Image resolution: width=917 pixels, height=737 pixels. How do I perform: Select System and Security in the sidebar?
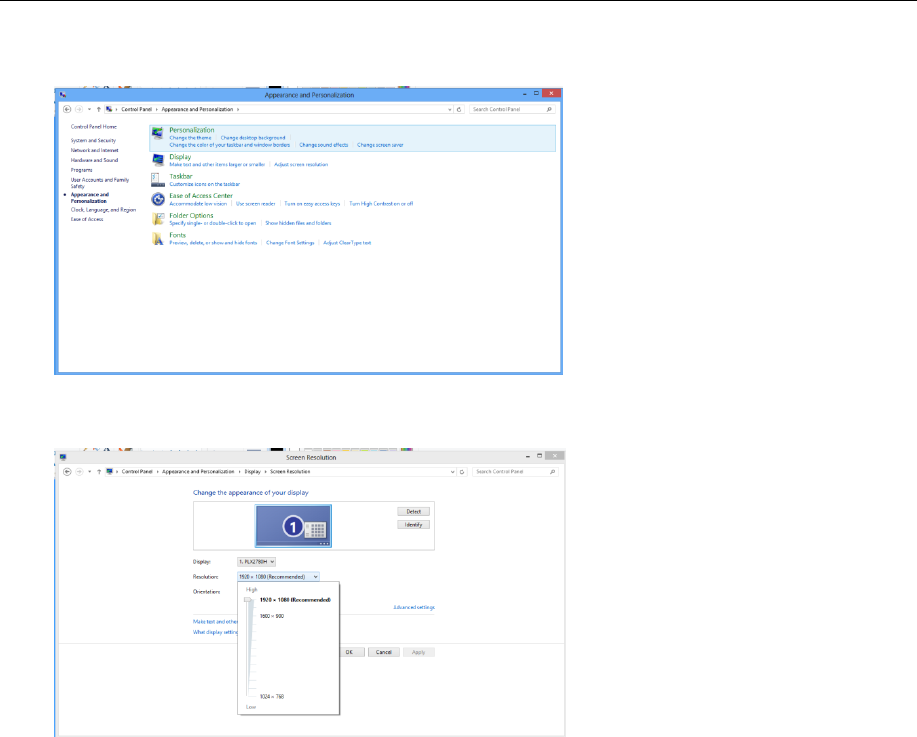[x=94, y=141]
